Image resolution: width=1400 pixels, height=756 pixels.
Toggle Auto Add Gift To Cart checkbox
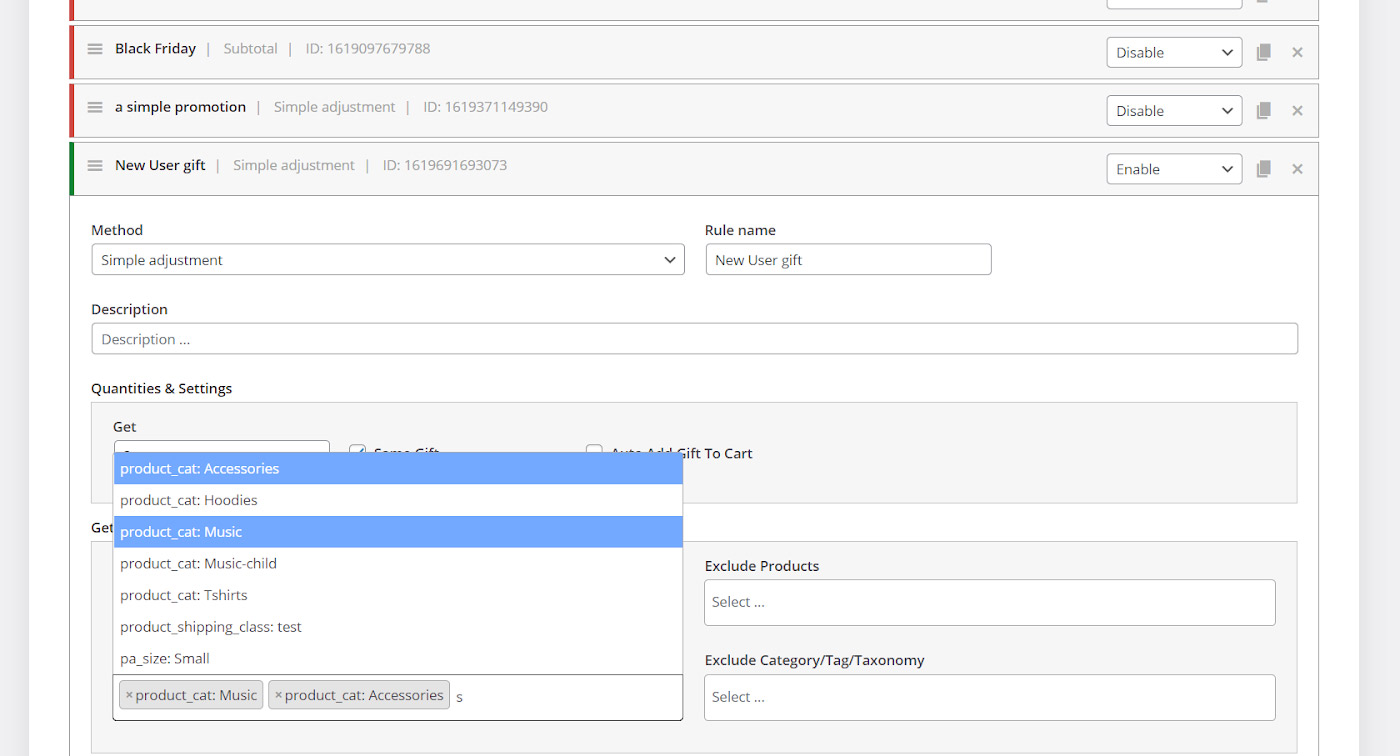pos(594,451)
